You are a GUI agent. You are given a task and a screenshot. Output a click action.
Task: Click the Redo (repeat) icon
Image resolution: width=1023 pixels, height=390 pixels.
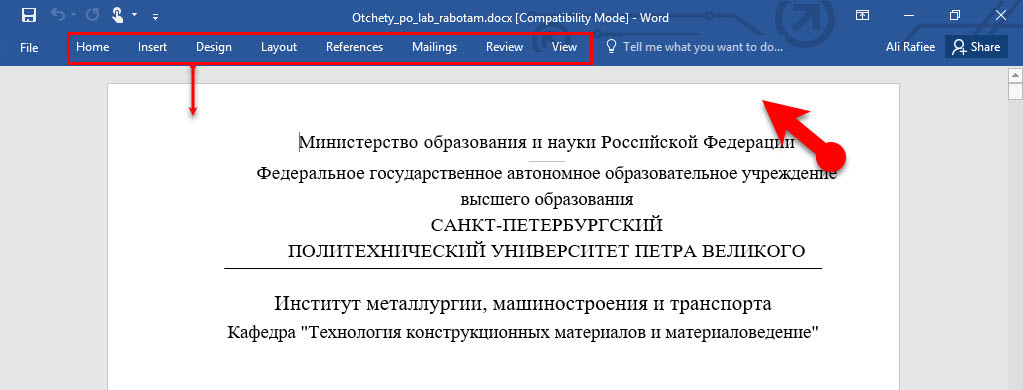pos(92,15)
